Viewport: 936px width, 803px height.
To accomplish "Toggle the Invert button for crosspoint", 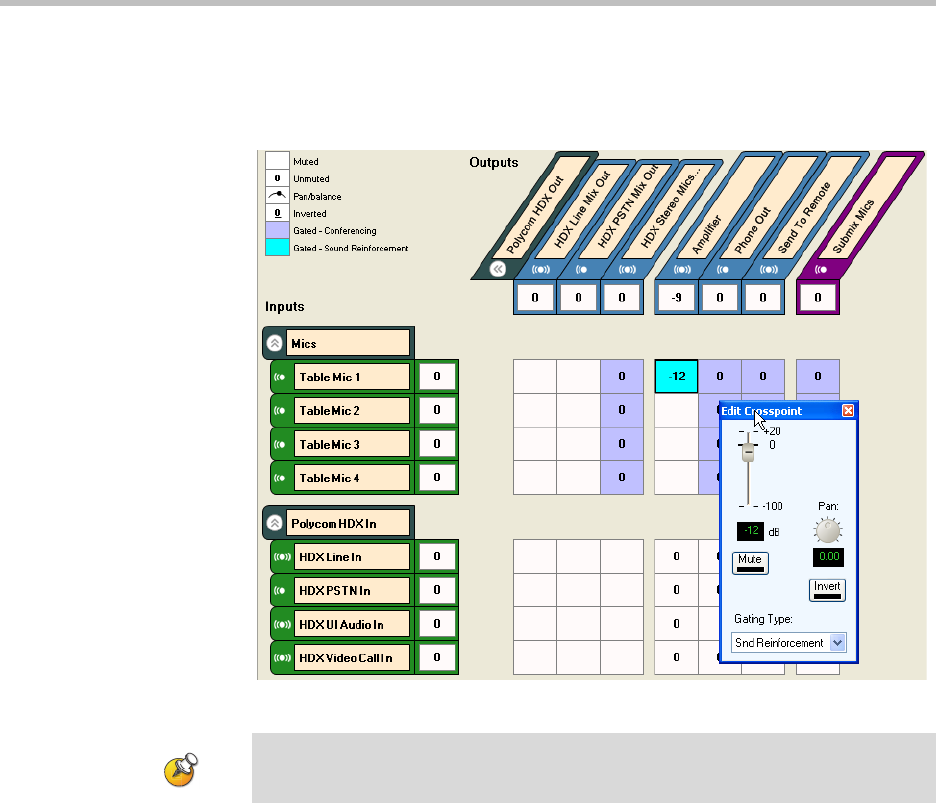I will click(827, 590).
